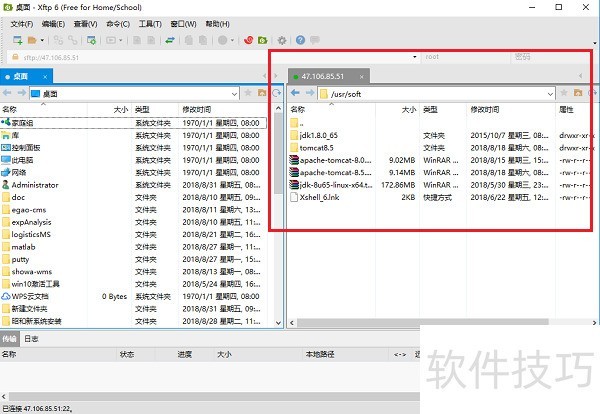Screen dimensions: 600x414
Task: Open the 编辑(E) menu
Action: point(53,24)
